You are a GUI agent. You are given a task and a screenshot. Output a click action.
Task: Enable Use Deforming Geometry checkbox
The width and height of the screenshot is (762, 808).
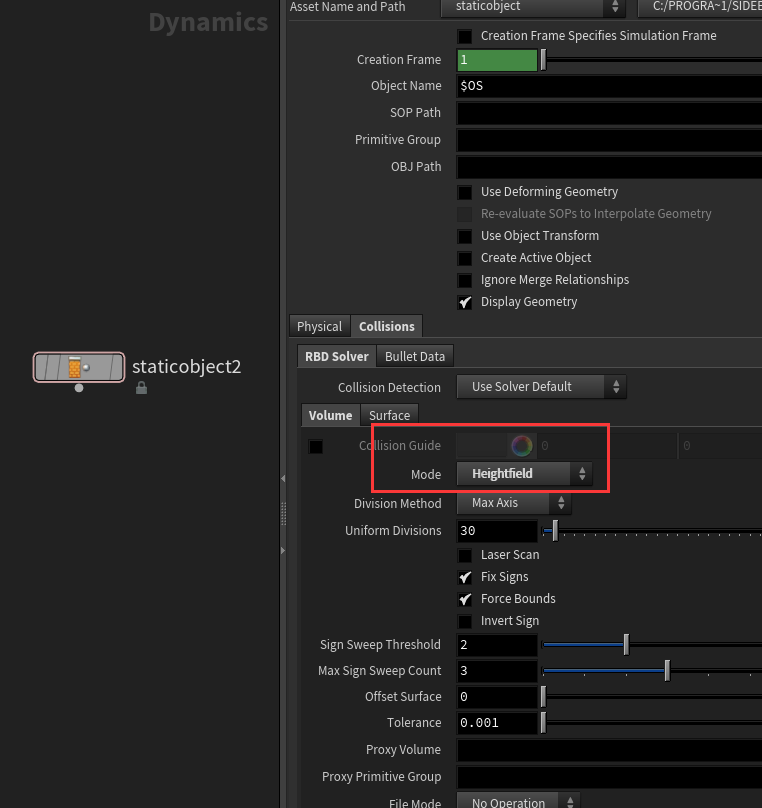click(465, 192)
